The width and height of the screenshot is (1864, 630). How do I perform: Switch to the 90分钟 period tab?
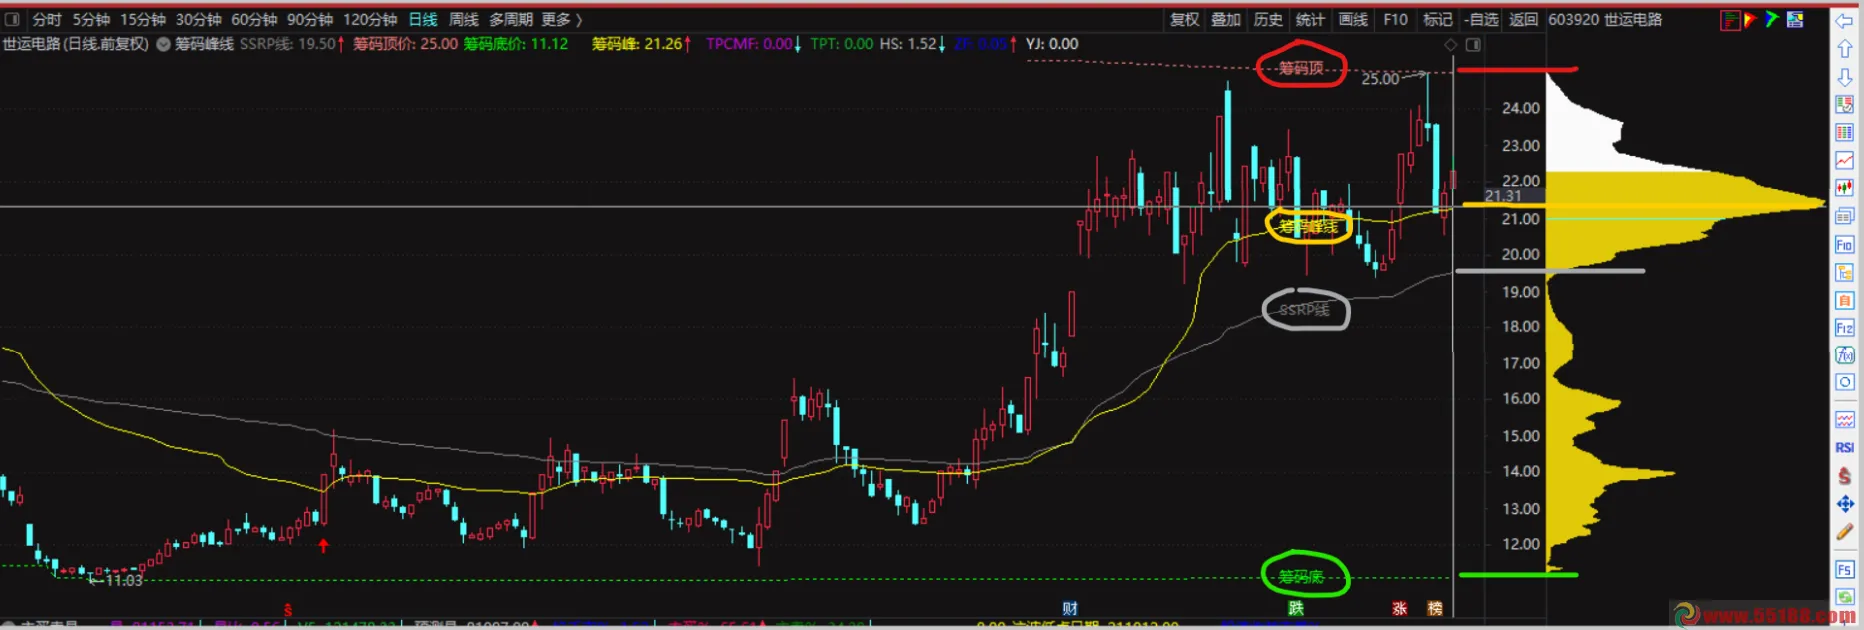pyautogui.click(x=310, y=19)
